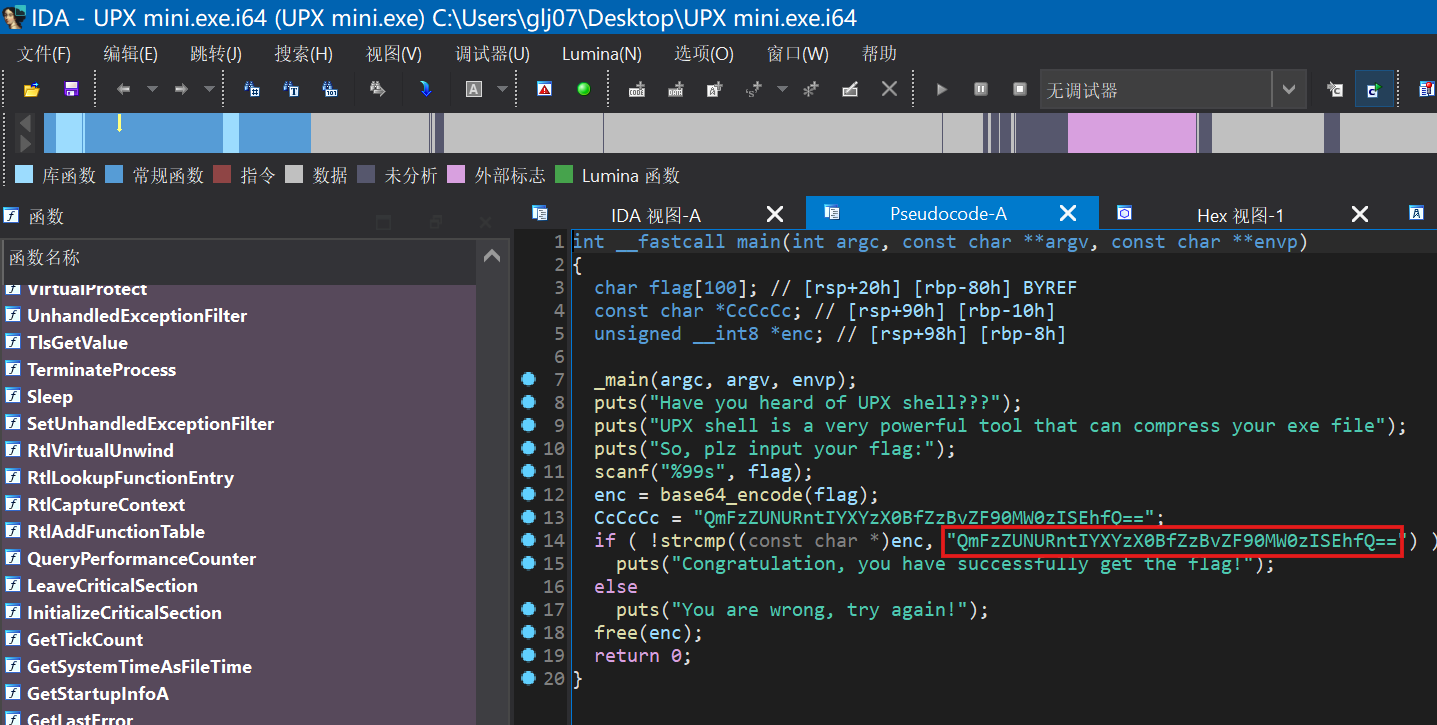Expand dropdown next to the A icon
Image resolution: width=1437 pixels, height=725 pixels.
pos(502,90)
